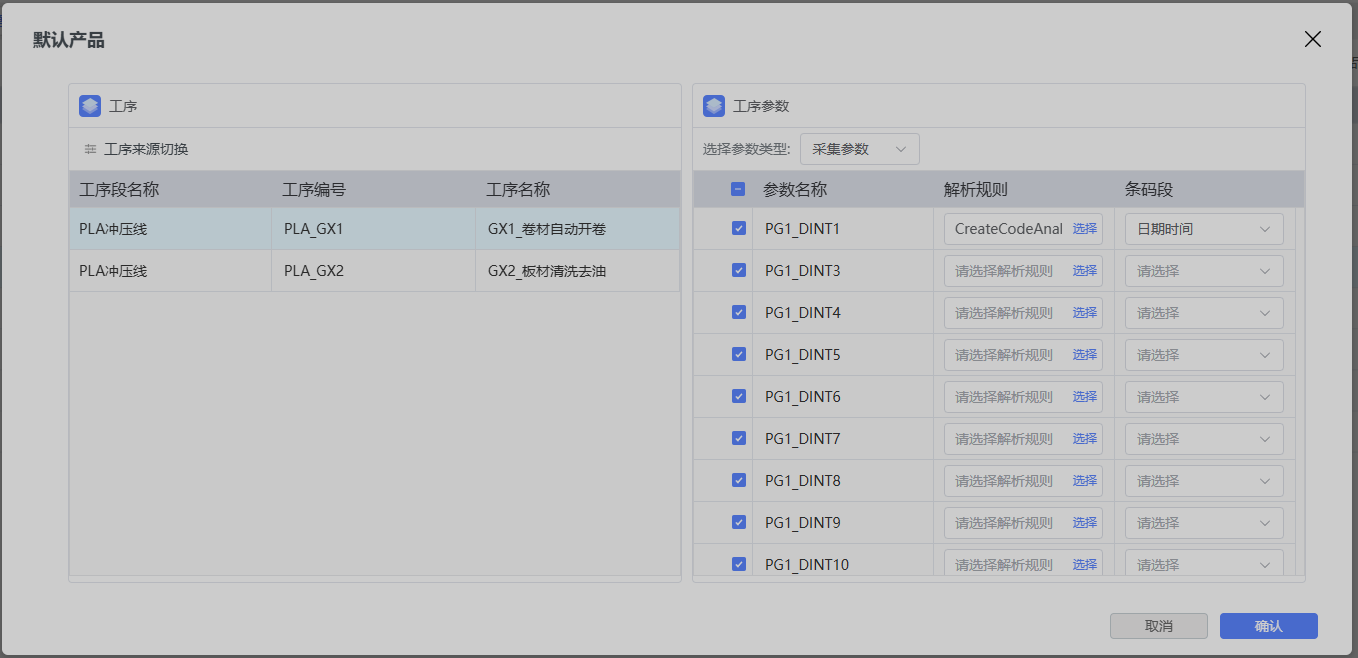Toggle the PG1_DINT8 checkbox

[x=739, y=480]
